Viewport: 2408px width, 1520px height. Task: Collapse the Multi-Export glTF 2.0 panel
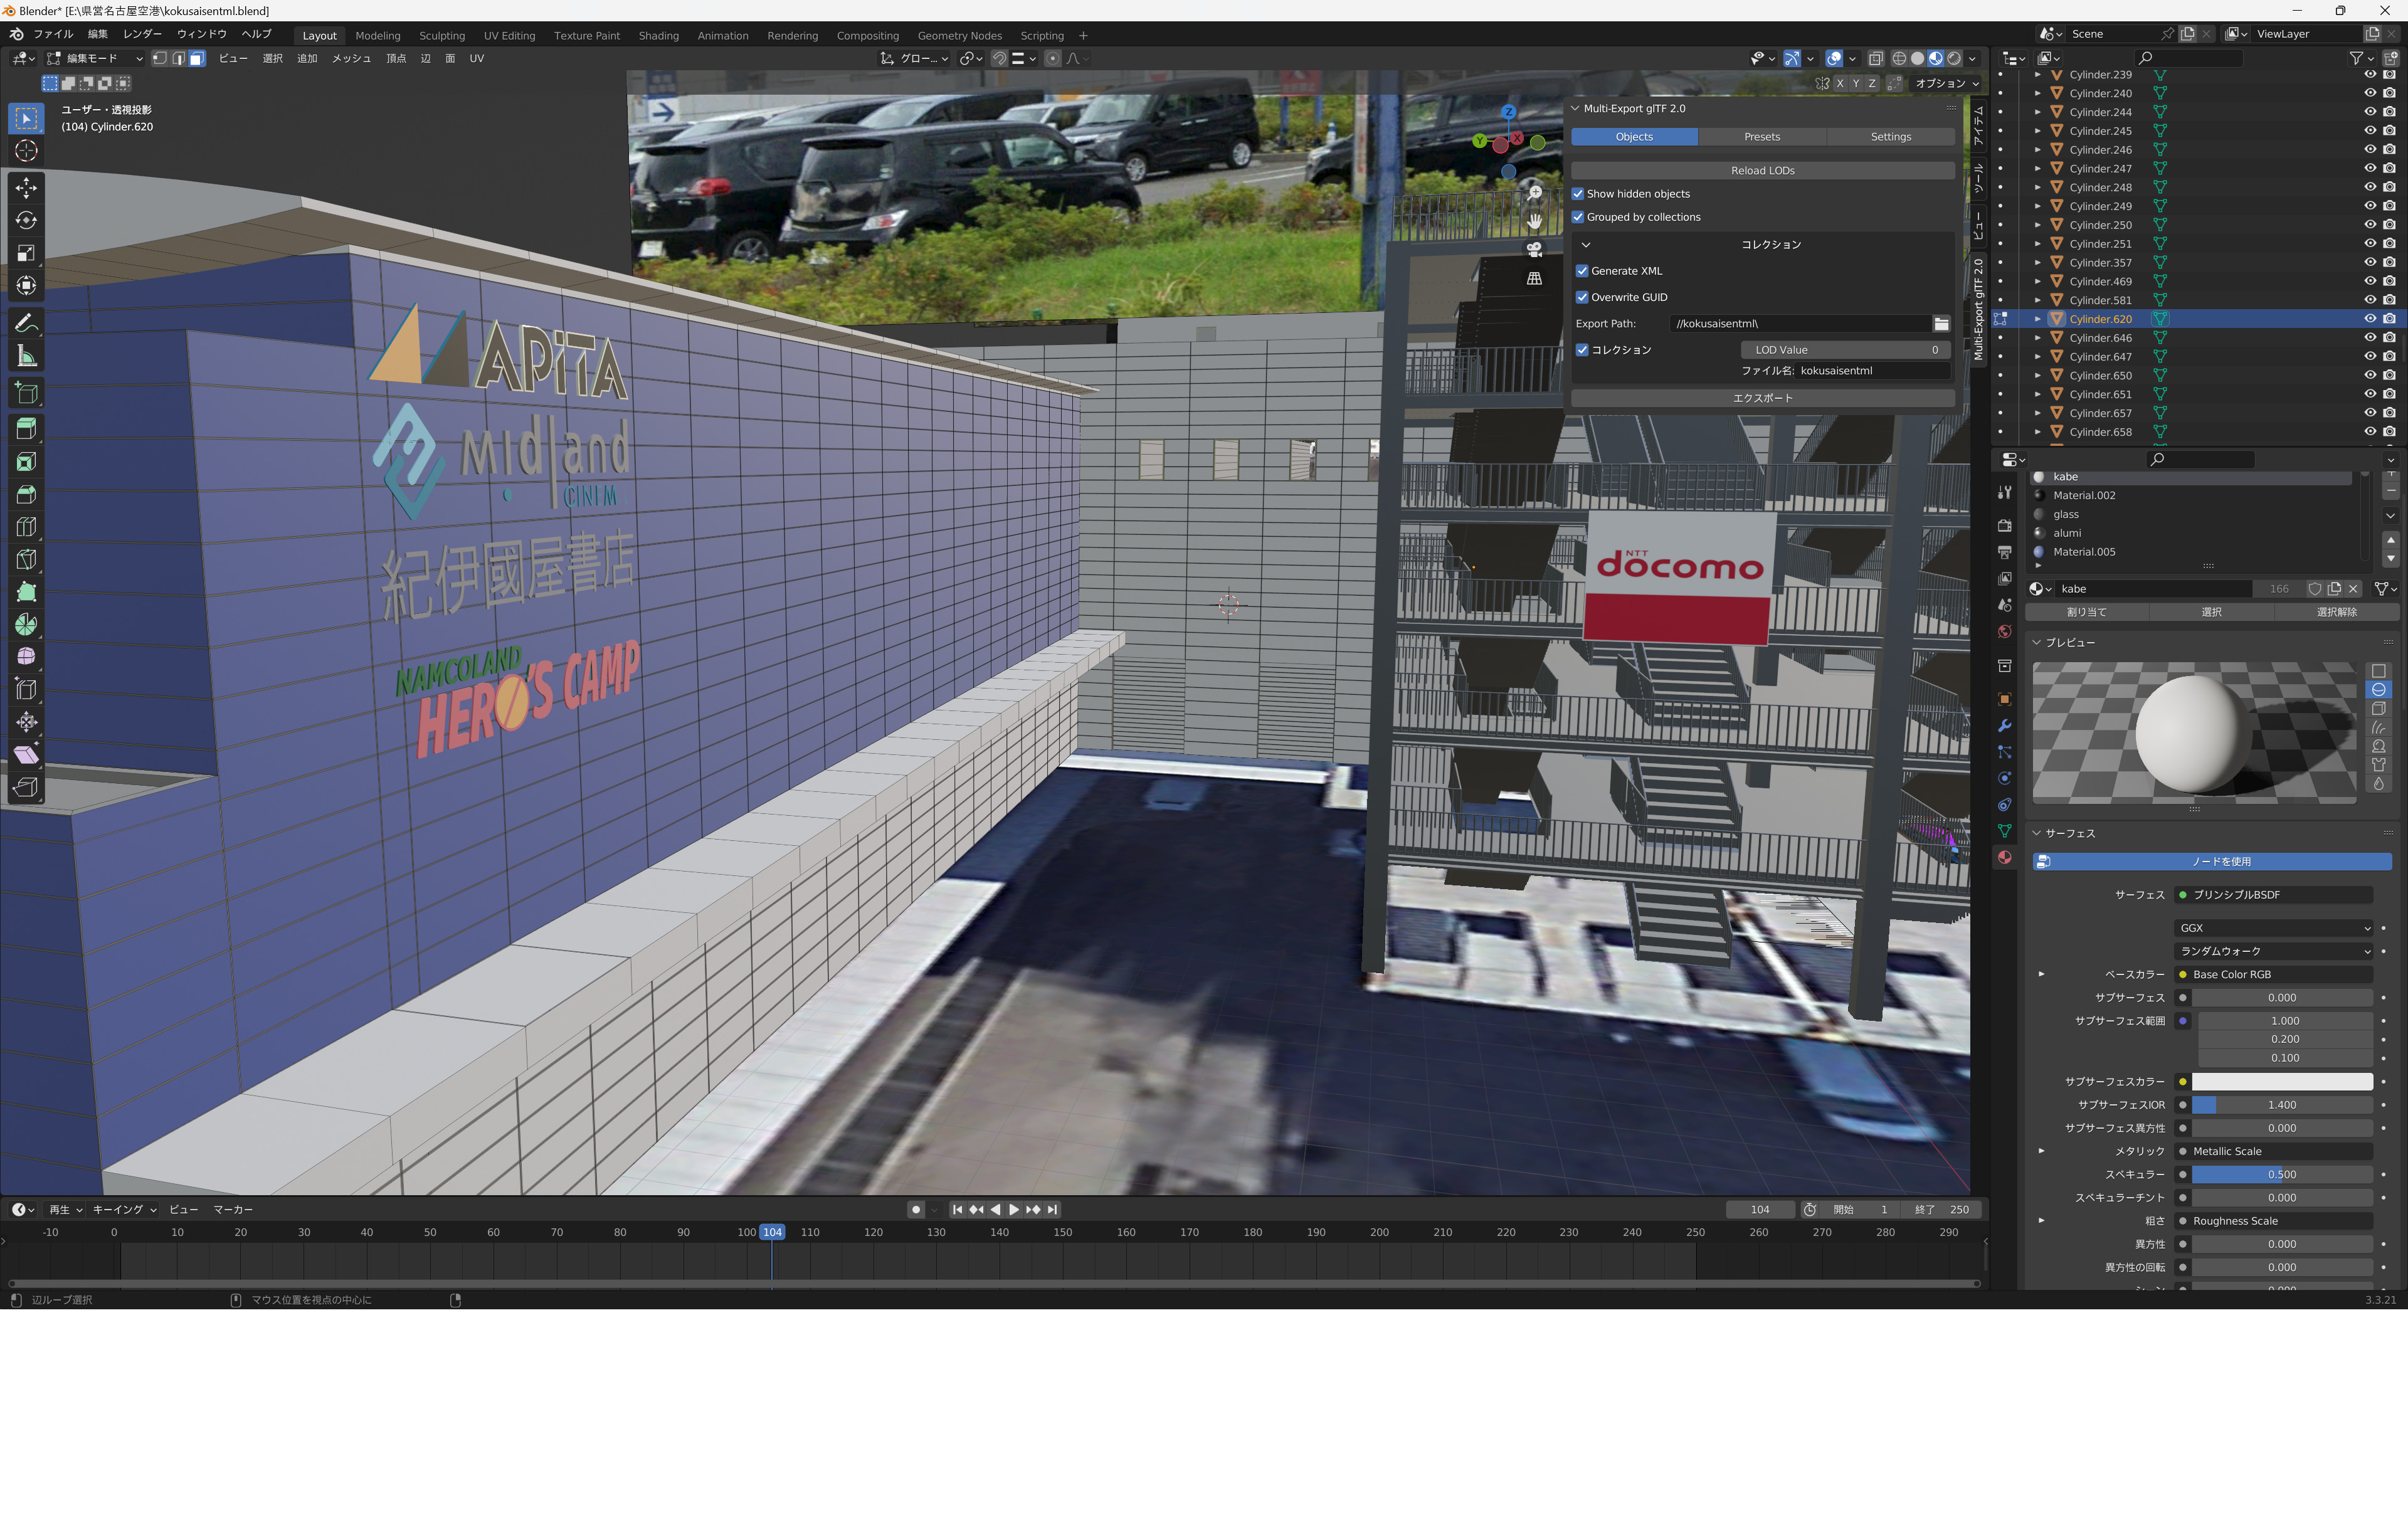[x=1576, y=108]
